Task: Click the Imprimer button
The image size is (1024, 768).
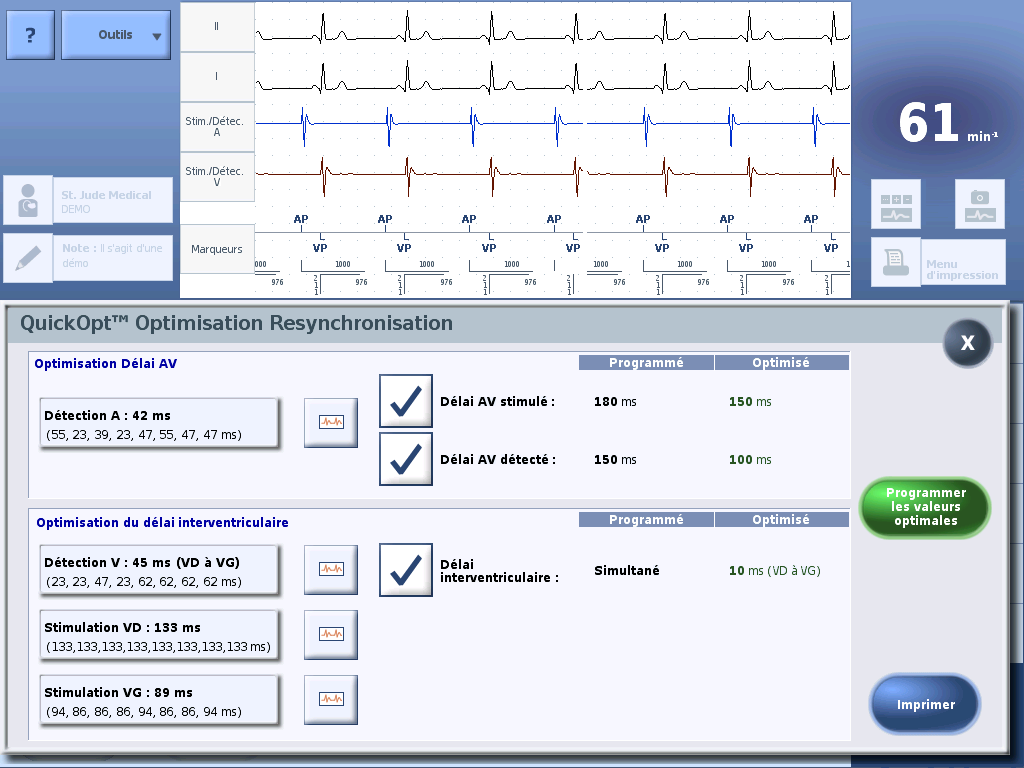Action: (x=925, y=705)
